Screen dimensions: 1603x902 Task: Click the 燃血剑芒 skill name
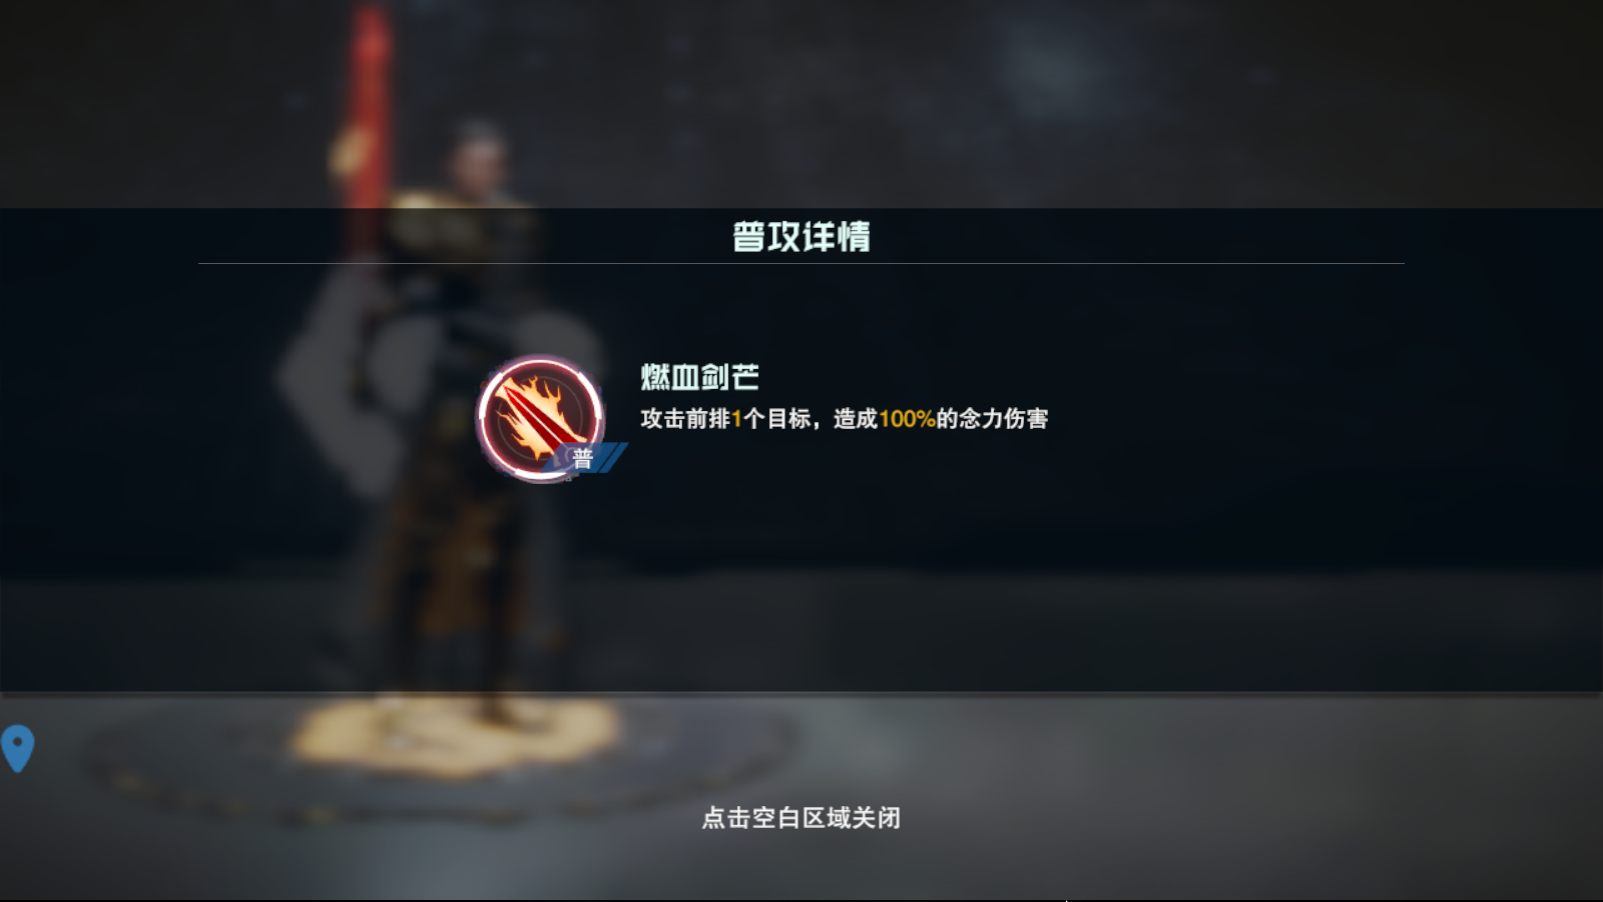700,377
